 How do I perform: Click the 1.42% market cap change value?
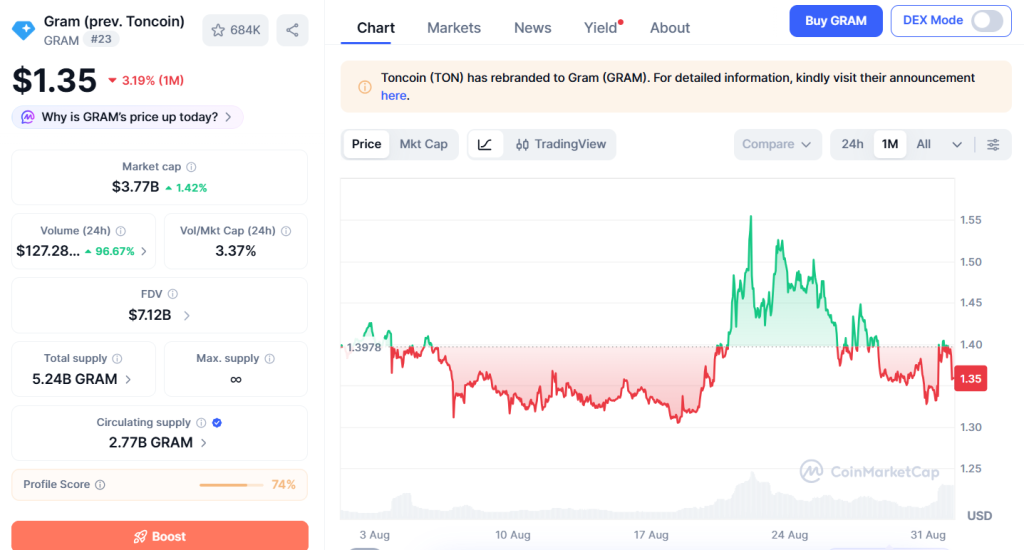(x=186, y=188)
